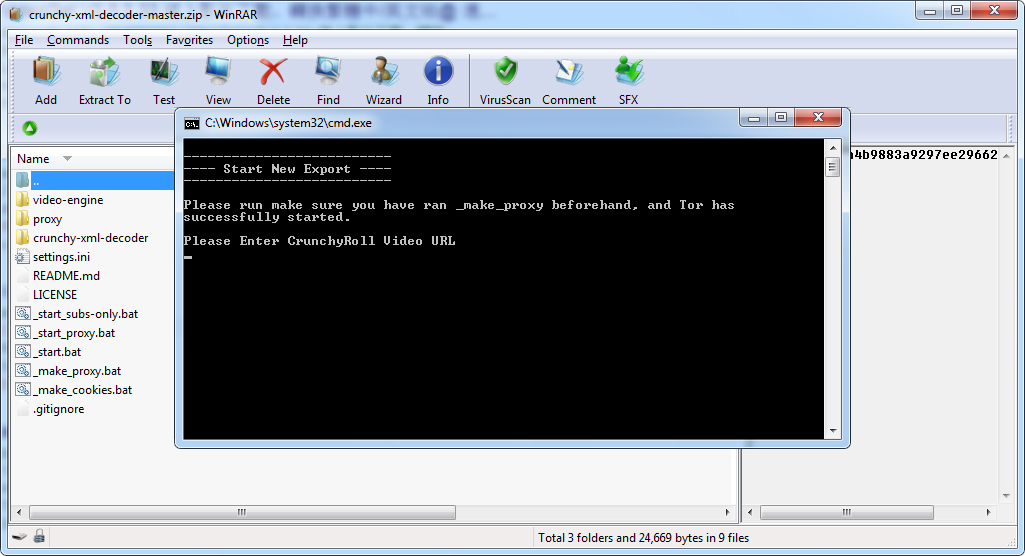The image size is (1025, 556).
Task: Click the Delete toolbar icon
Action: (273, 80)
